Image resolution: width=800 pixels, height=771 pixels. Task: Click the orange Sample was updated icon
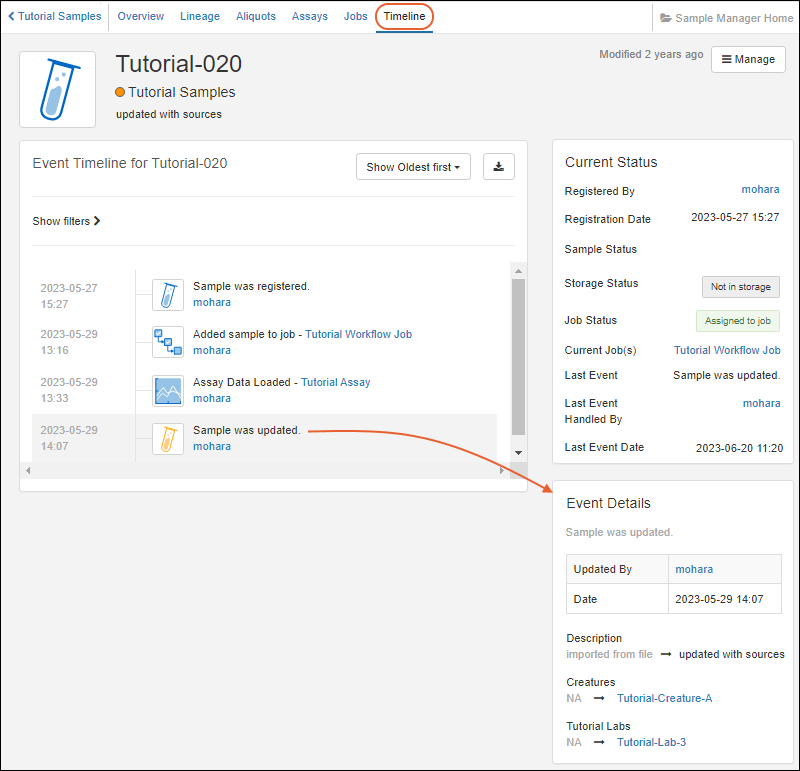168,438
